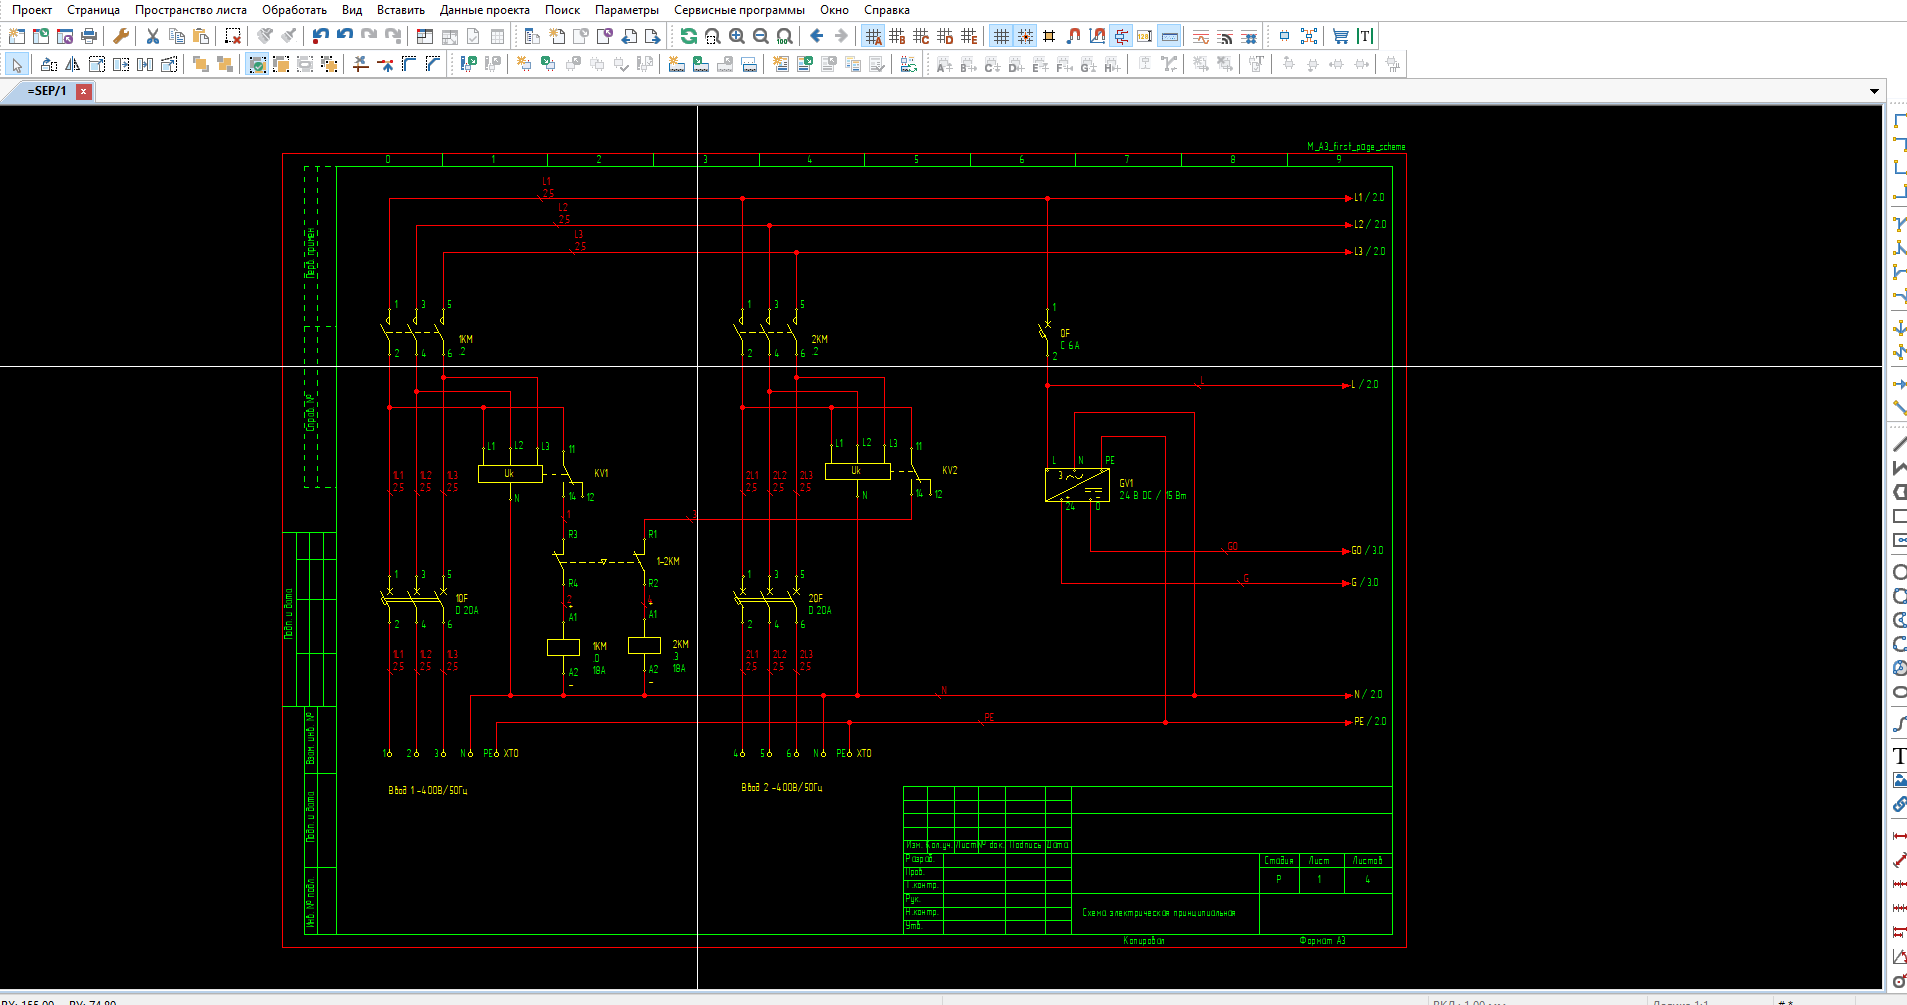Viewport: 1907px width, 1005px height.
Task: Toggle grid display on the page
Action: [x=1001, y=36]
